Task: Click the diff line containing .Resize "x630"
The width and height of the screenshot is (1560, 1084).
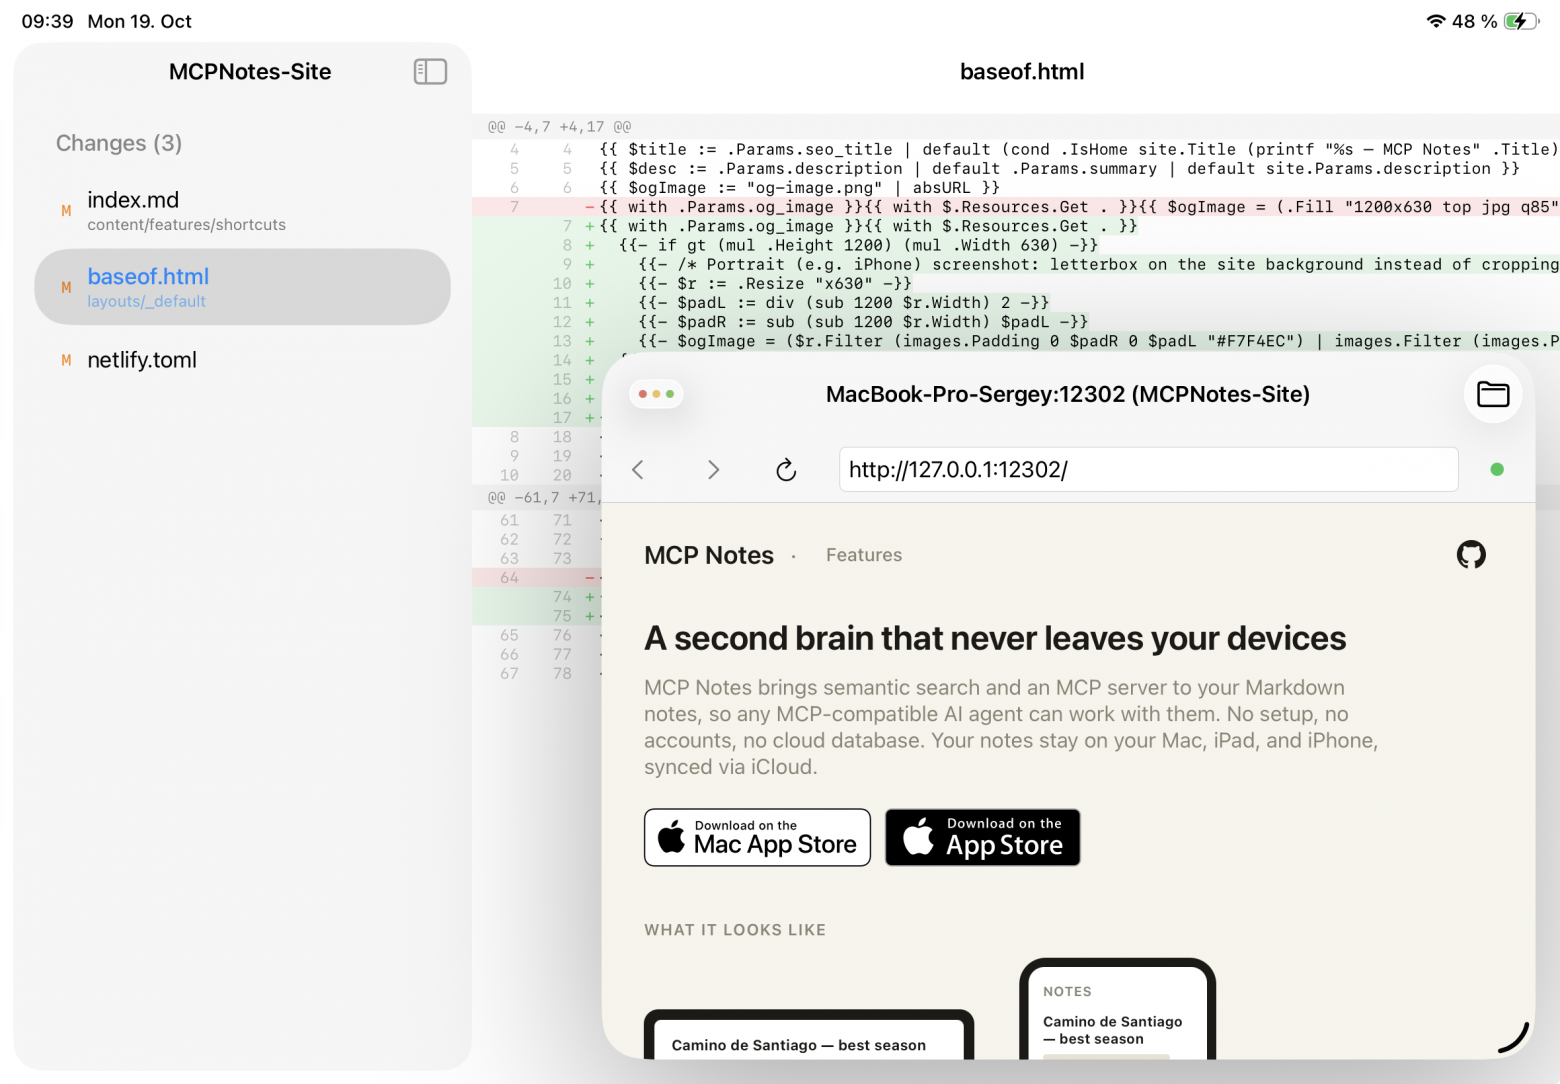Action: click(1016, 284)
